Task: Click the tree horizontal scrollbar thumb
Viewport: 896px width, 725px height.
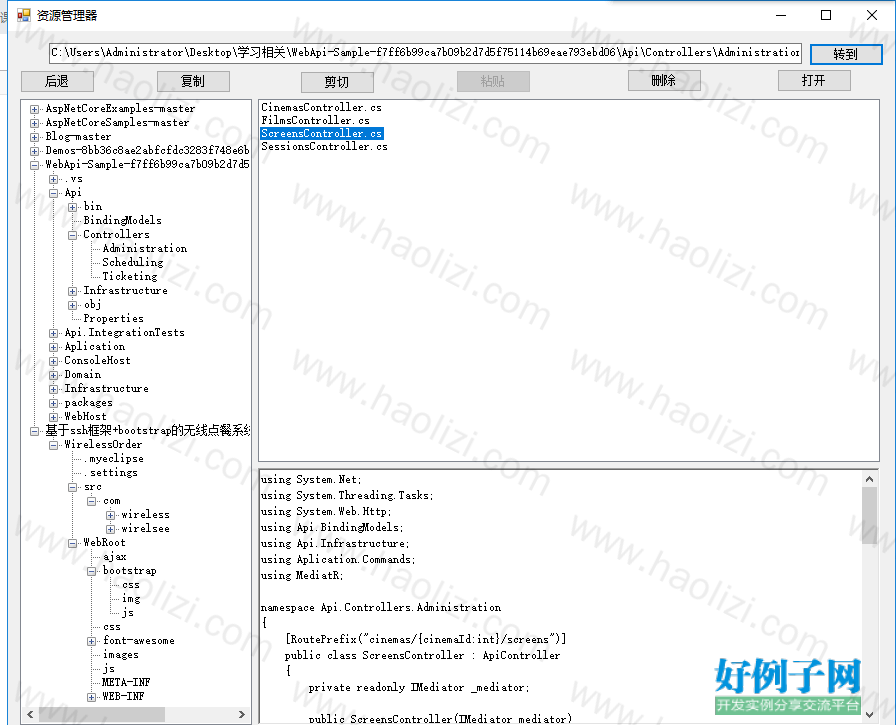Action: point(101,715)
